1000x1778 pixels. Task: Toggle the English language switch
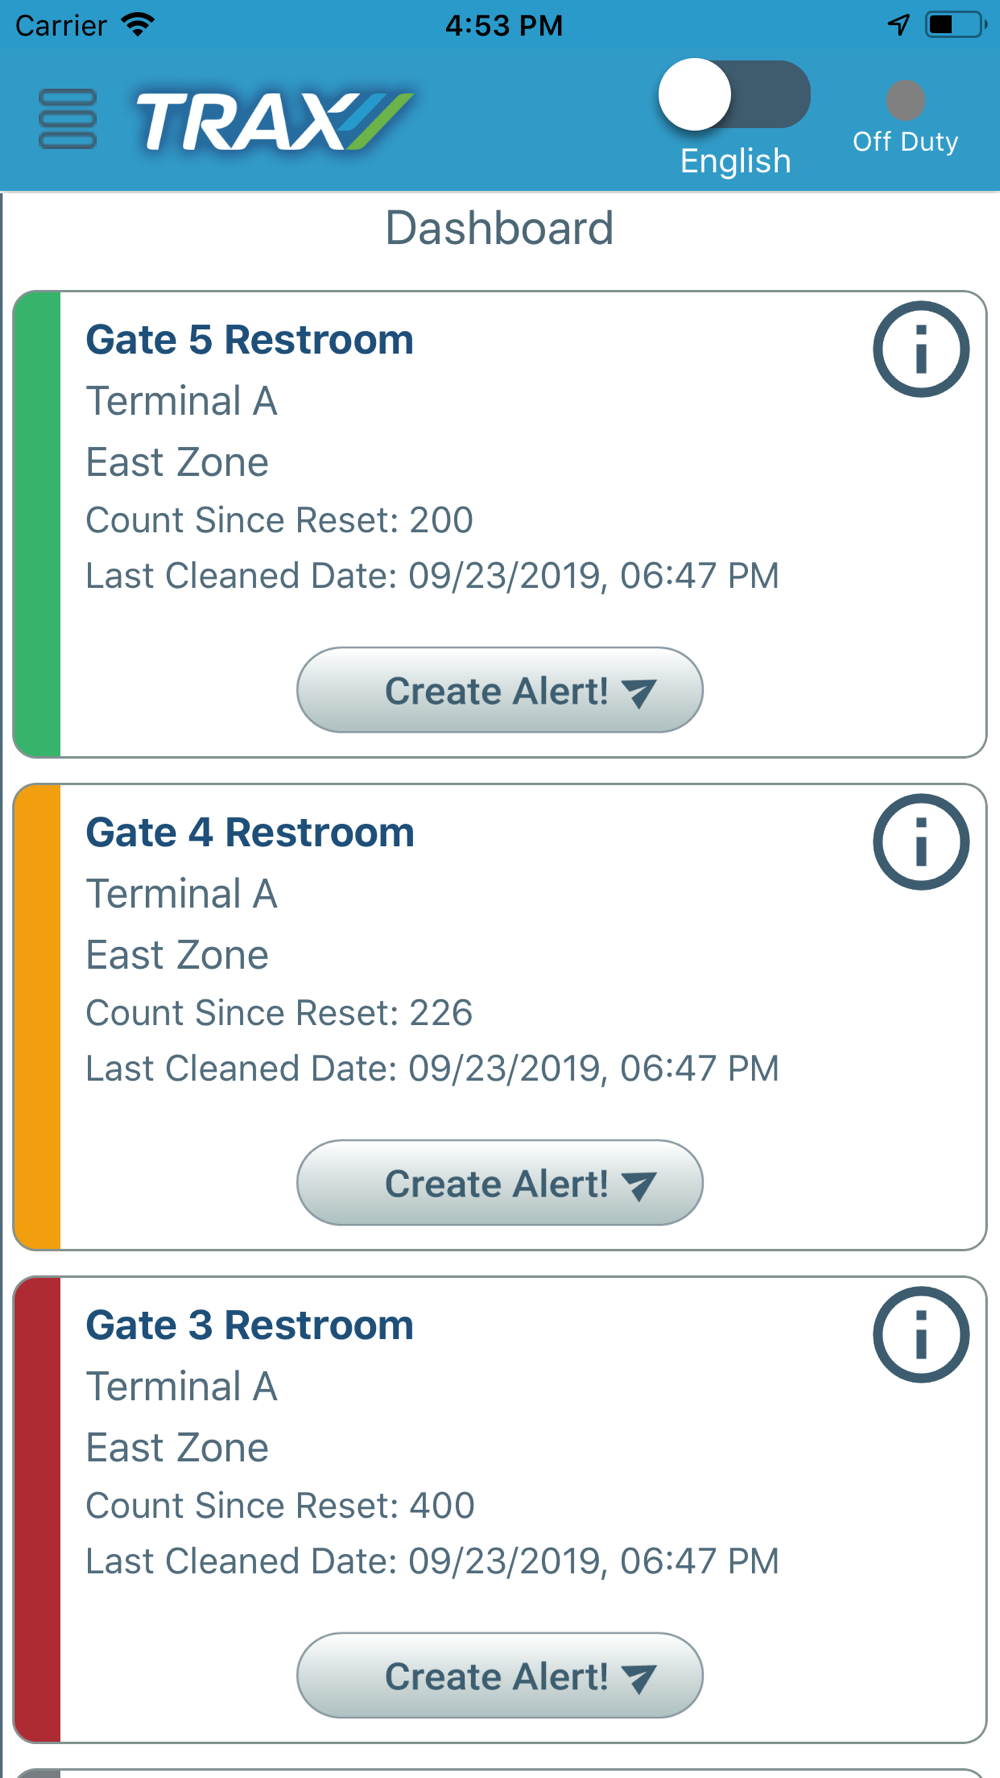[734, 96]
